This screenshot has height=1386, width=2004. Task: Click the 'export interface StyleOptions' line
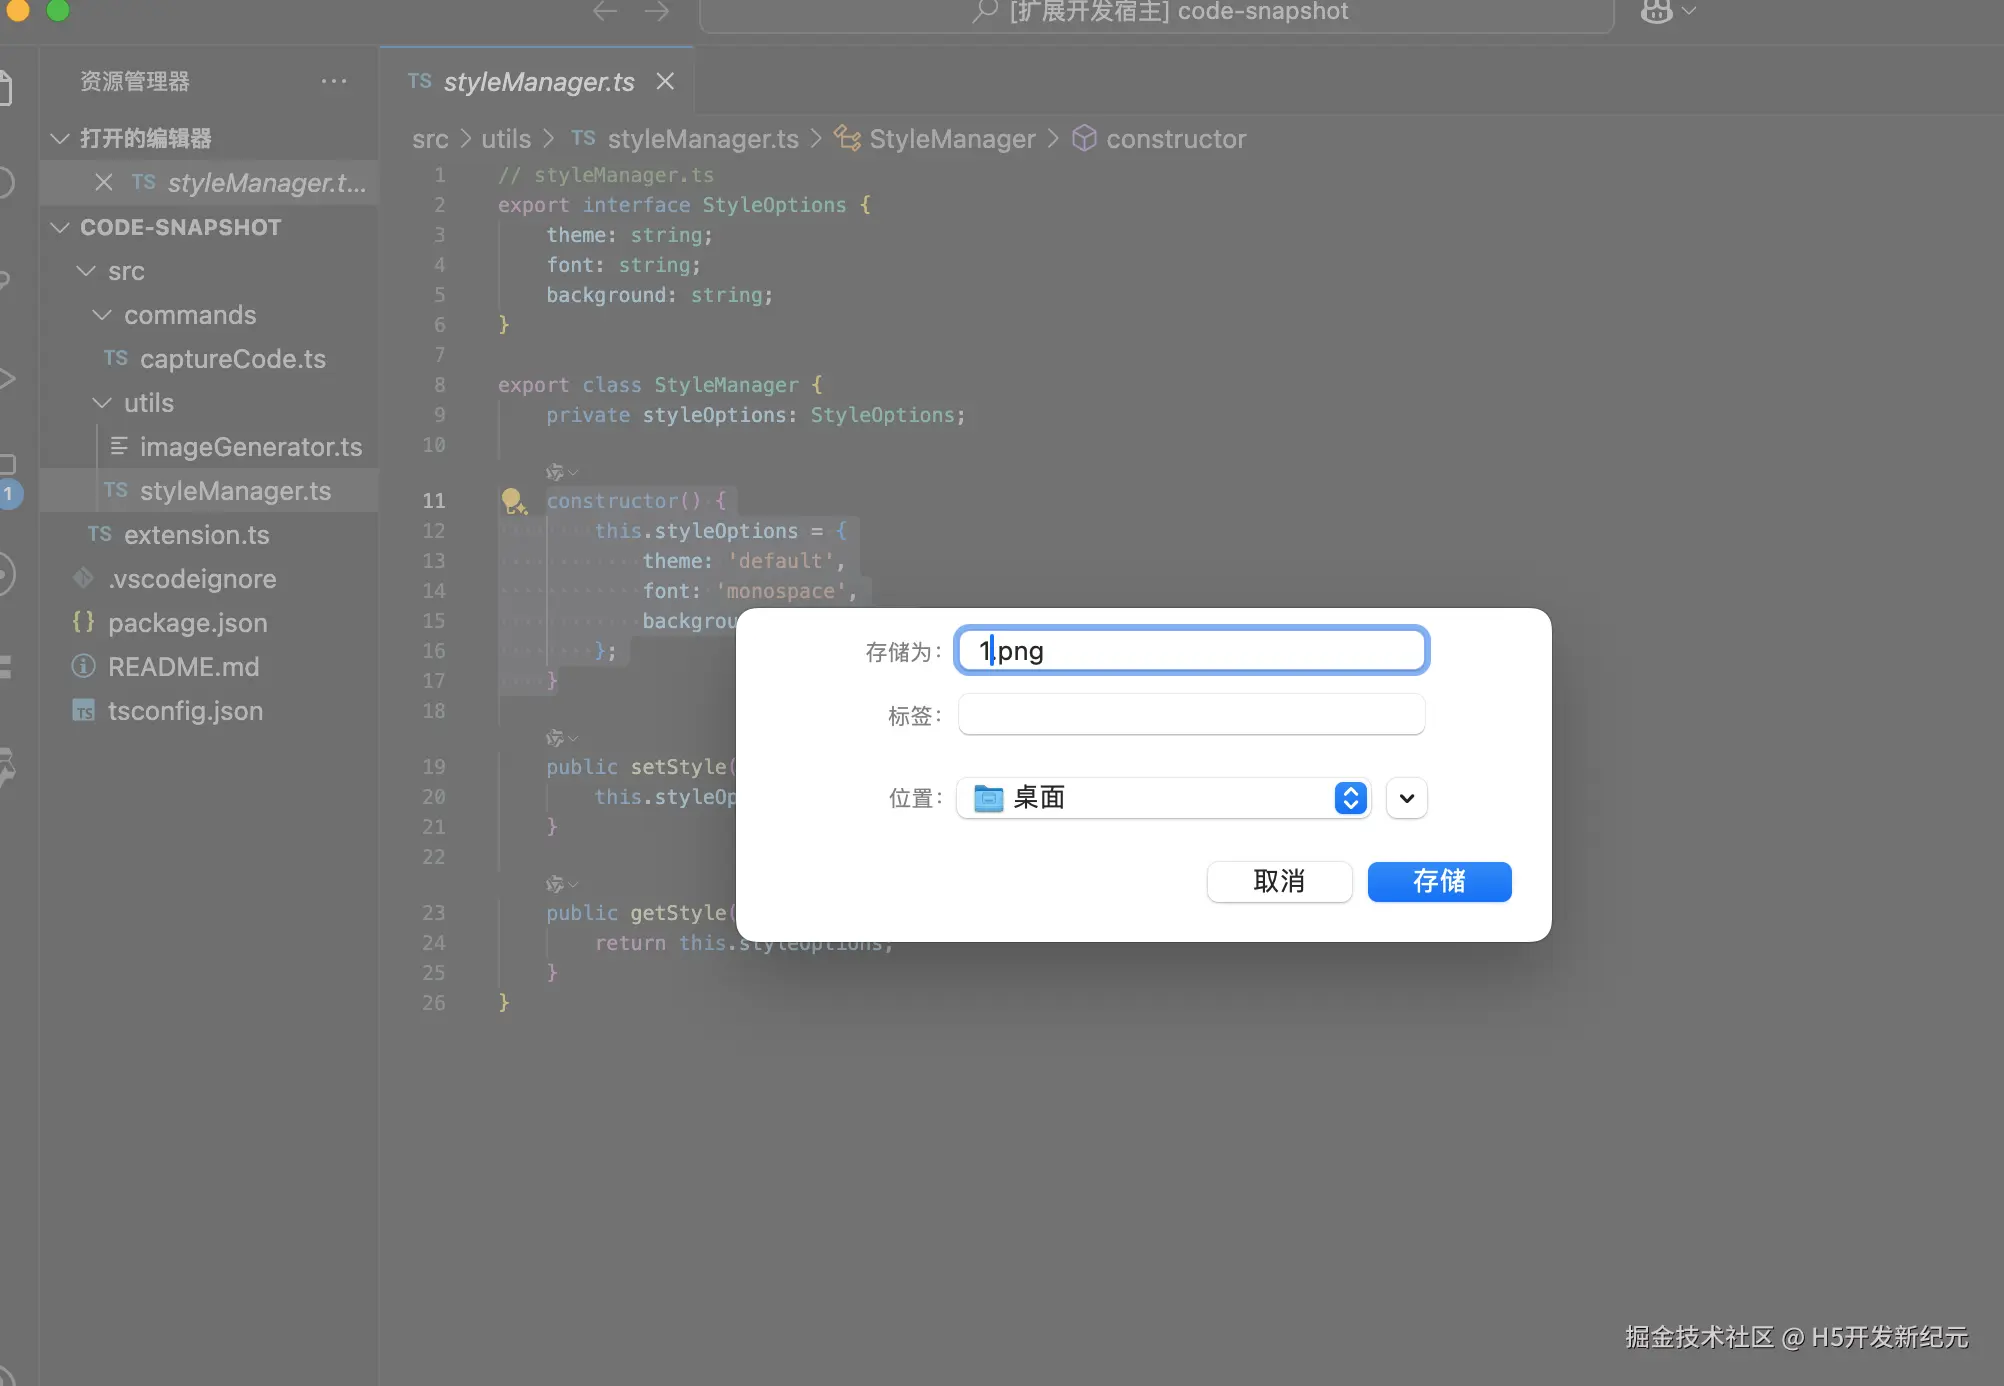(684, 205)
